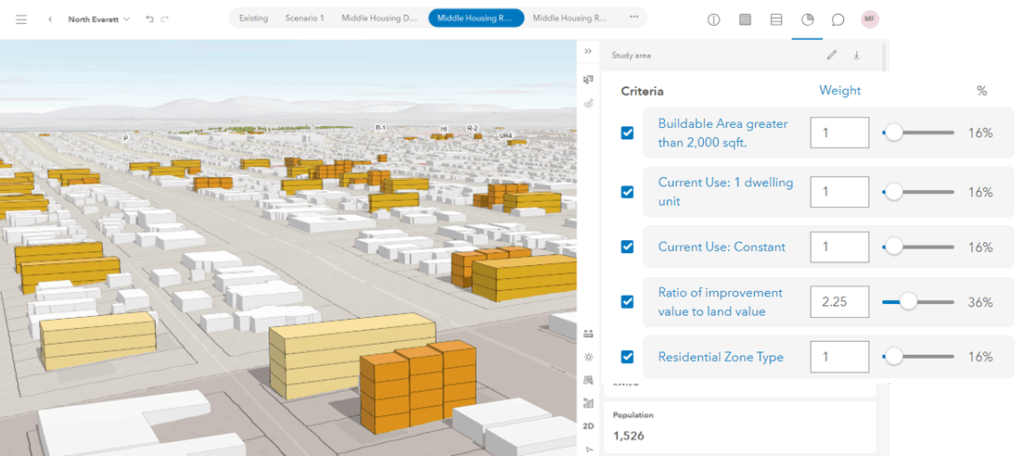Switch the map view to 2D
Screen dimensions: 1024x456
coord(589,425)
